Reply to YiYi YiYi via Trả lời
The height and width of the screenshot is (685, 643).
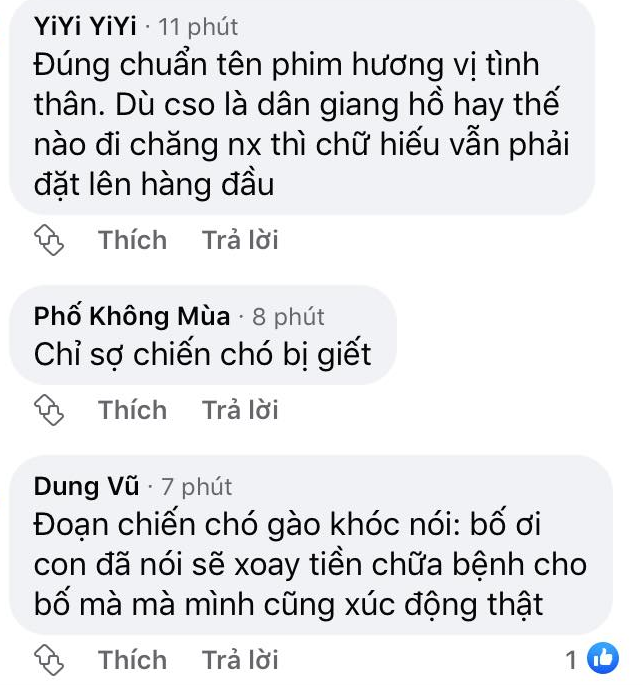pos(240,240)
